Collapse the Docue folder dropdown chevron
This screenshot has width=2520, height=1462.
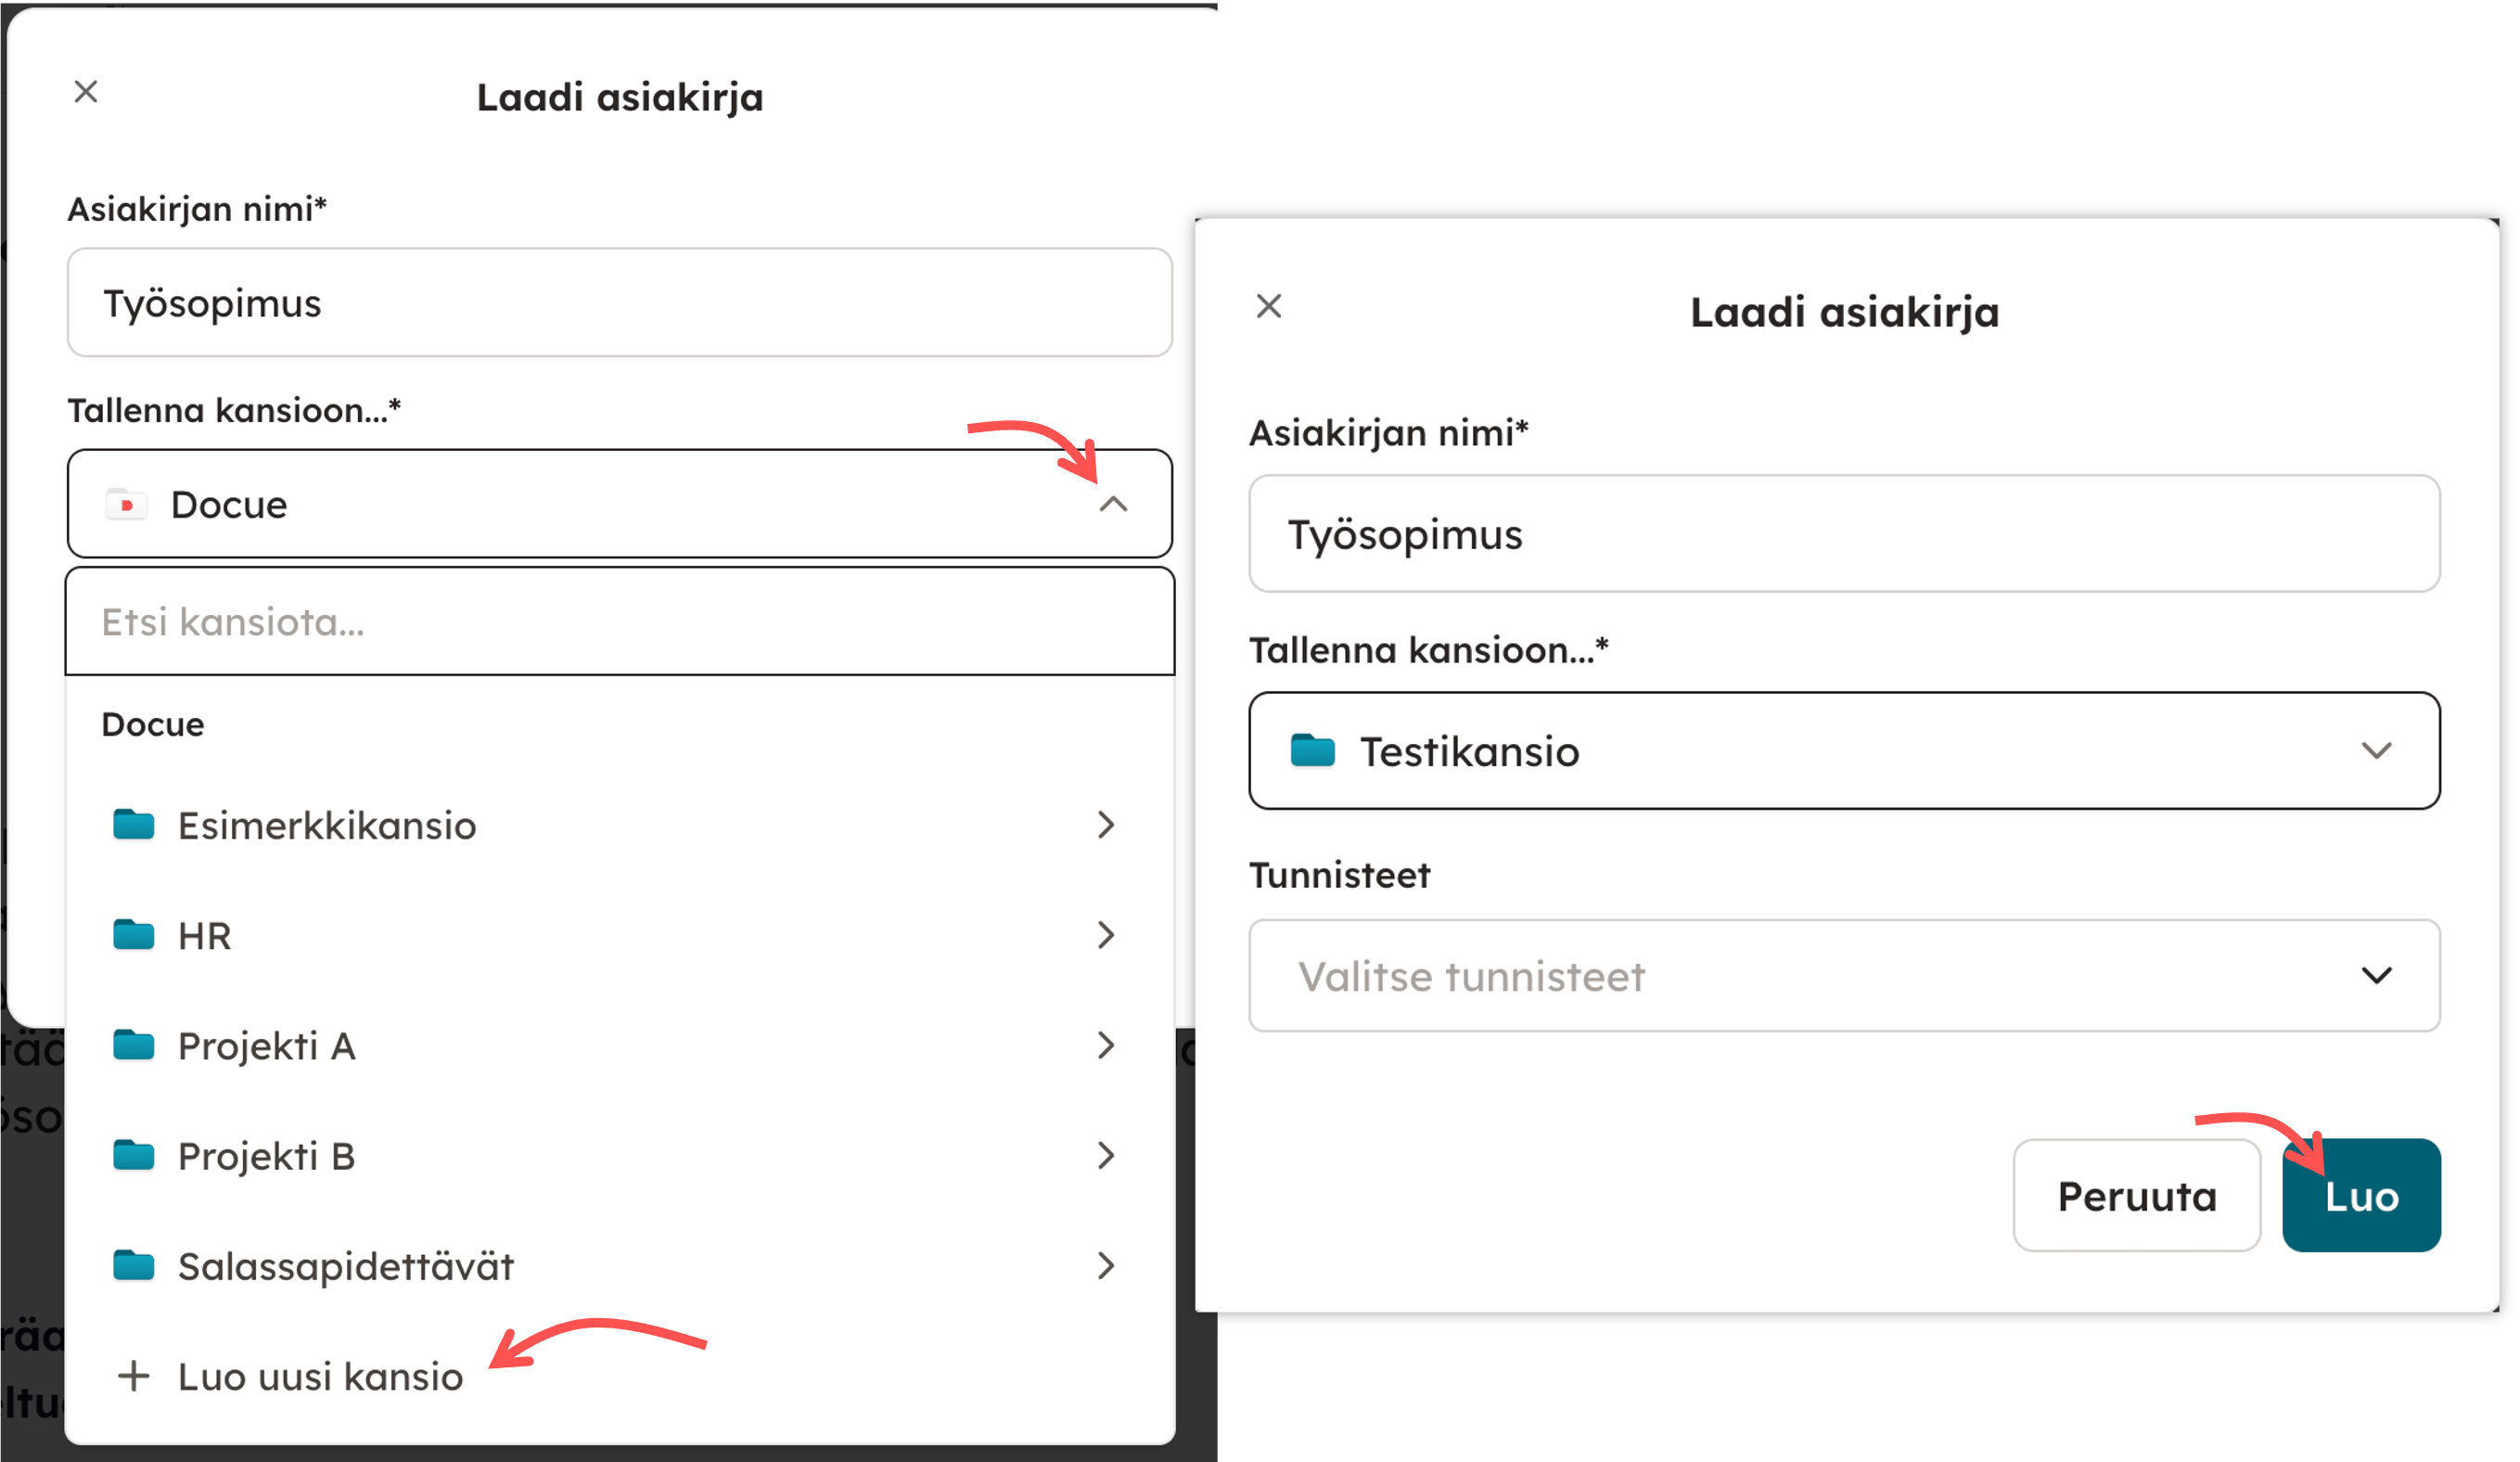point(1113,504)
